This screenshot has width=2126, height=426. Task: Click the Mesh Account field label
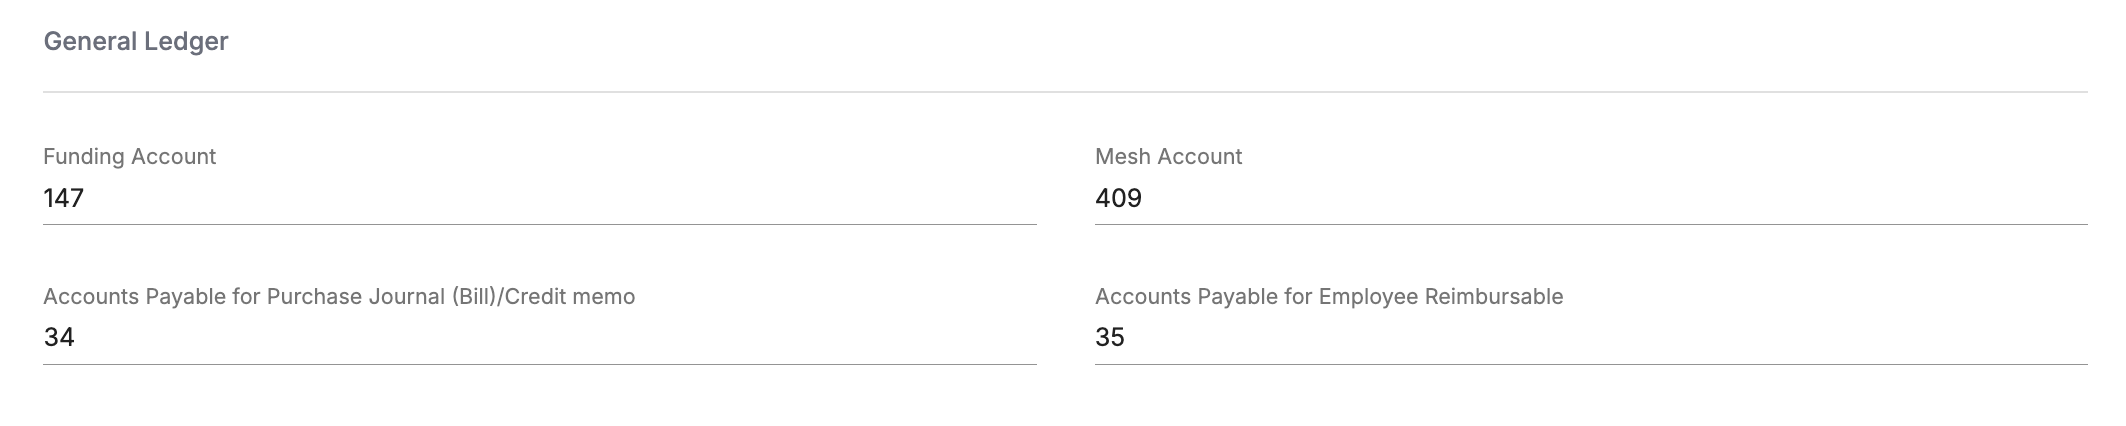click(x=1168, y=157)
